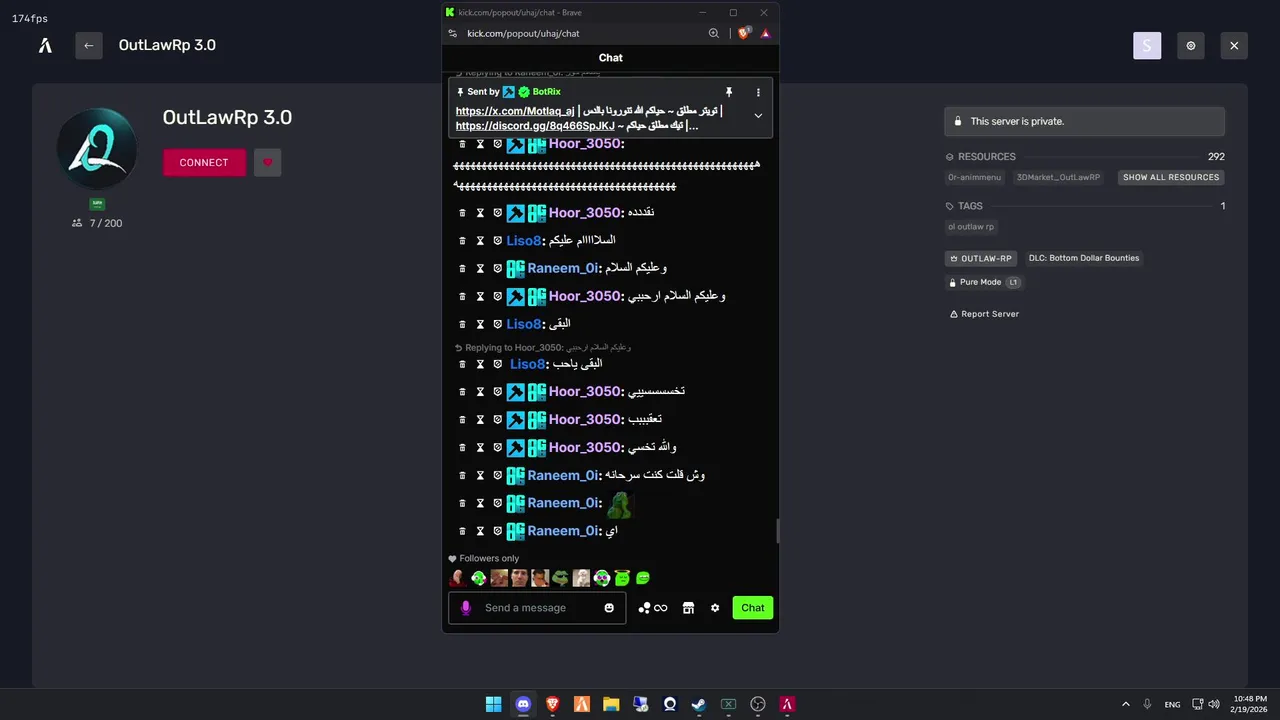This screenshot has width=1280, height=720.
Task: Click the Followers only label
Action: pos(484,559)
